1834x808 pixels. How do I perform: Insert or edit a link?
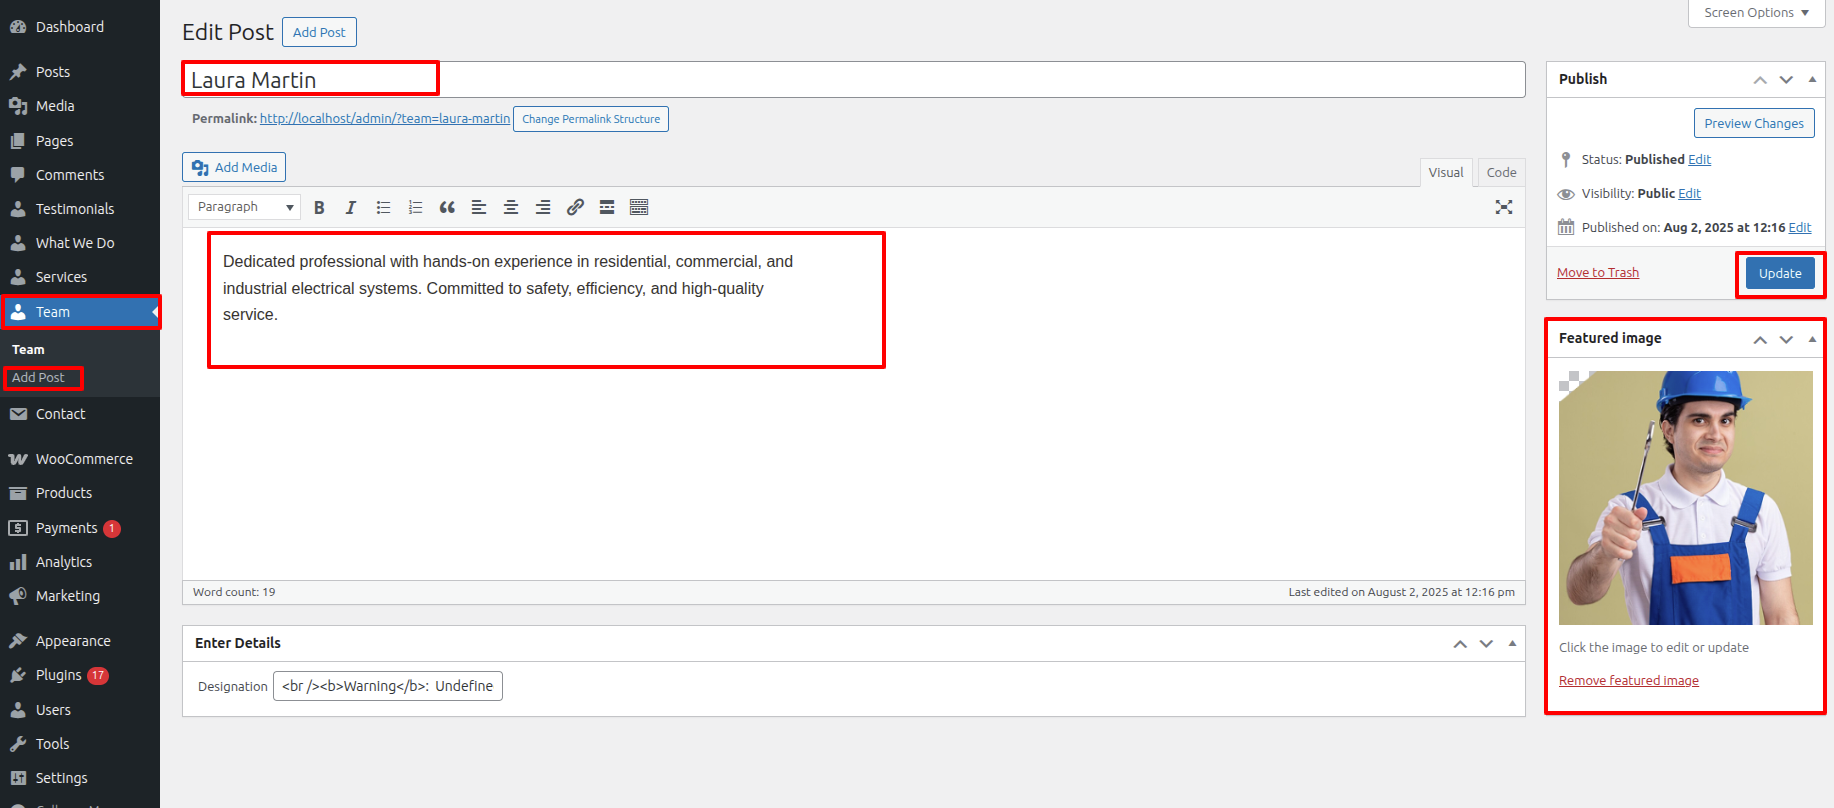click(x=575, y=207)
